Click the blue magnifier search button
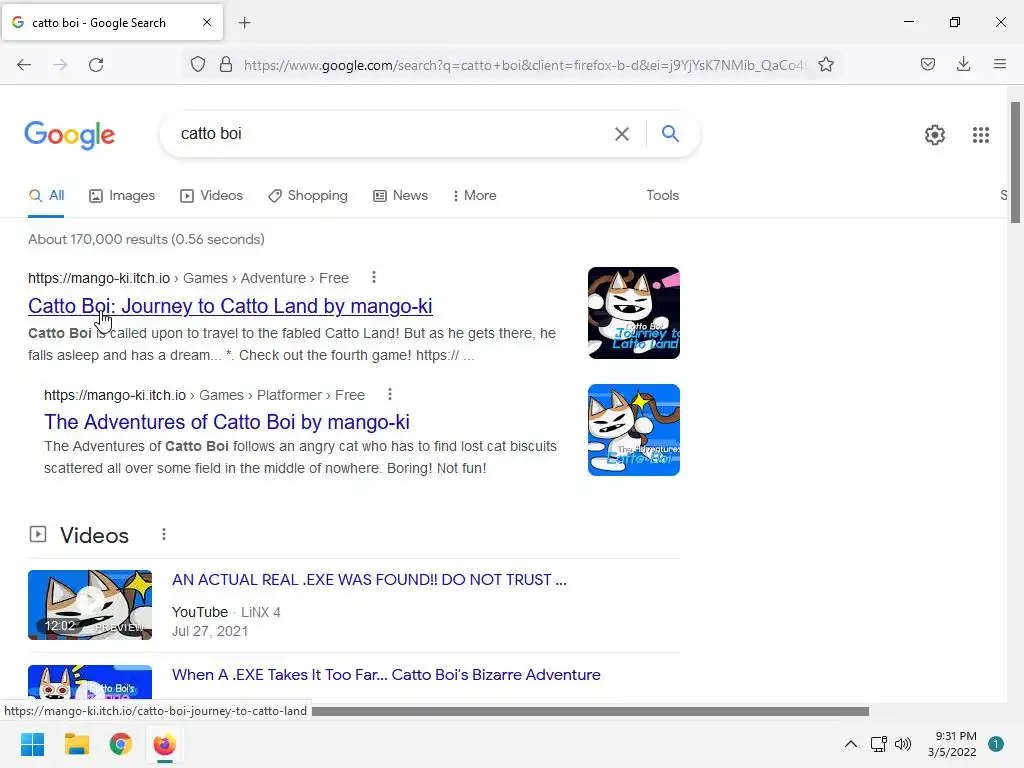Image resolution: width=1024 pixels, height=768 pixels. coord(670,133)
